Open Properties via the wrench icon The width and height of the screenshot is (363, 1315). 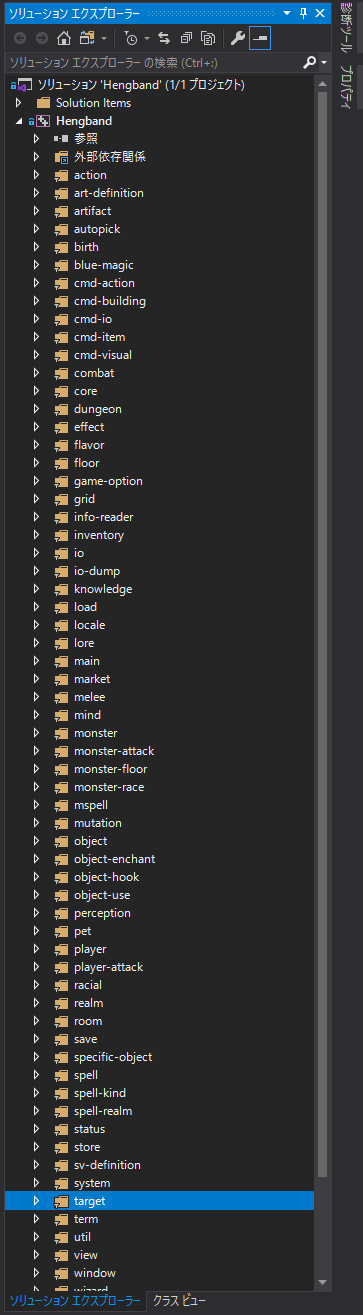tap(237, 38)
